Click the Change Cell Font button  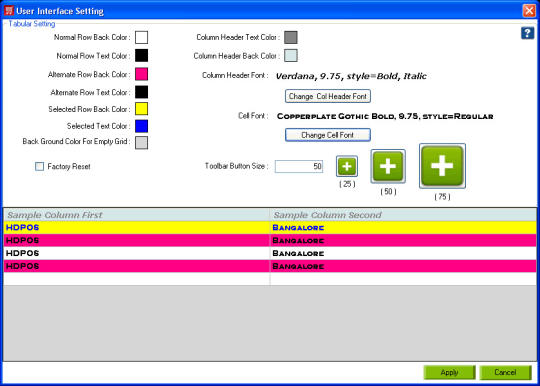[328, 135]
